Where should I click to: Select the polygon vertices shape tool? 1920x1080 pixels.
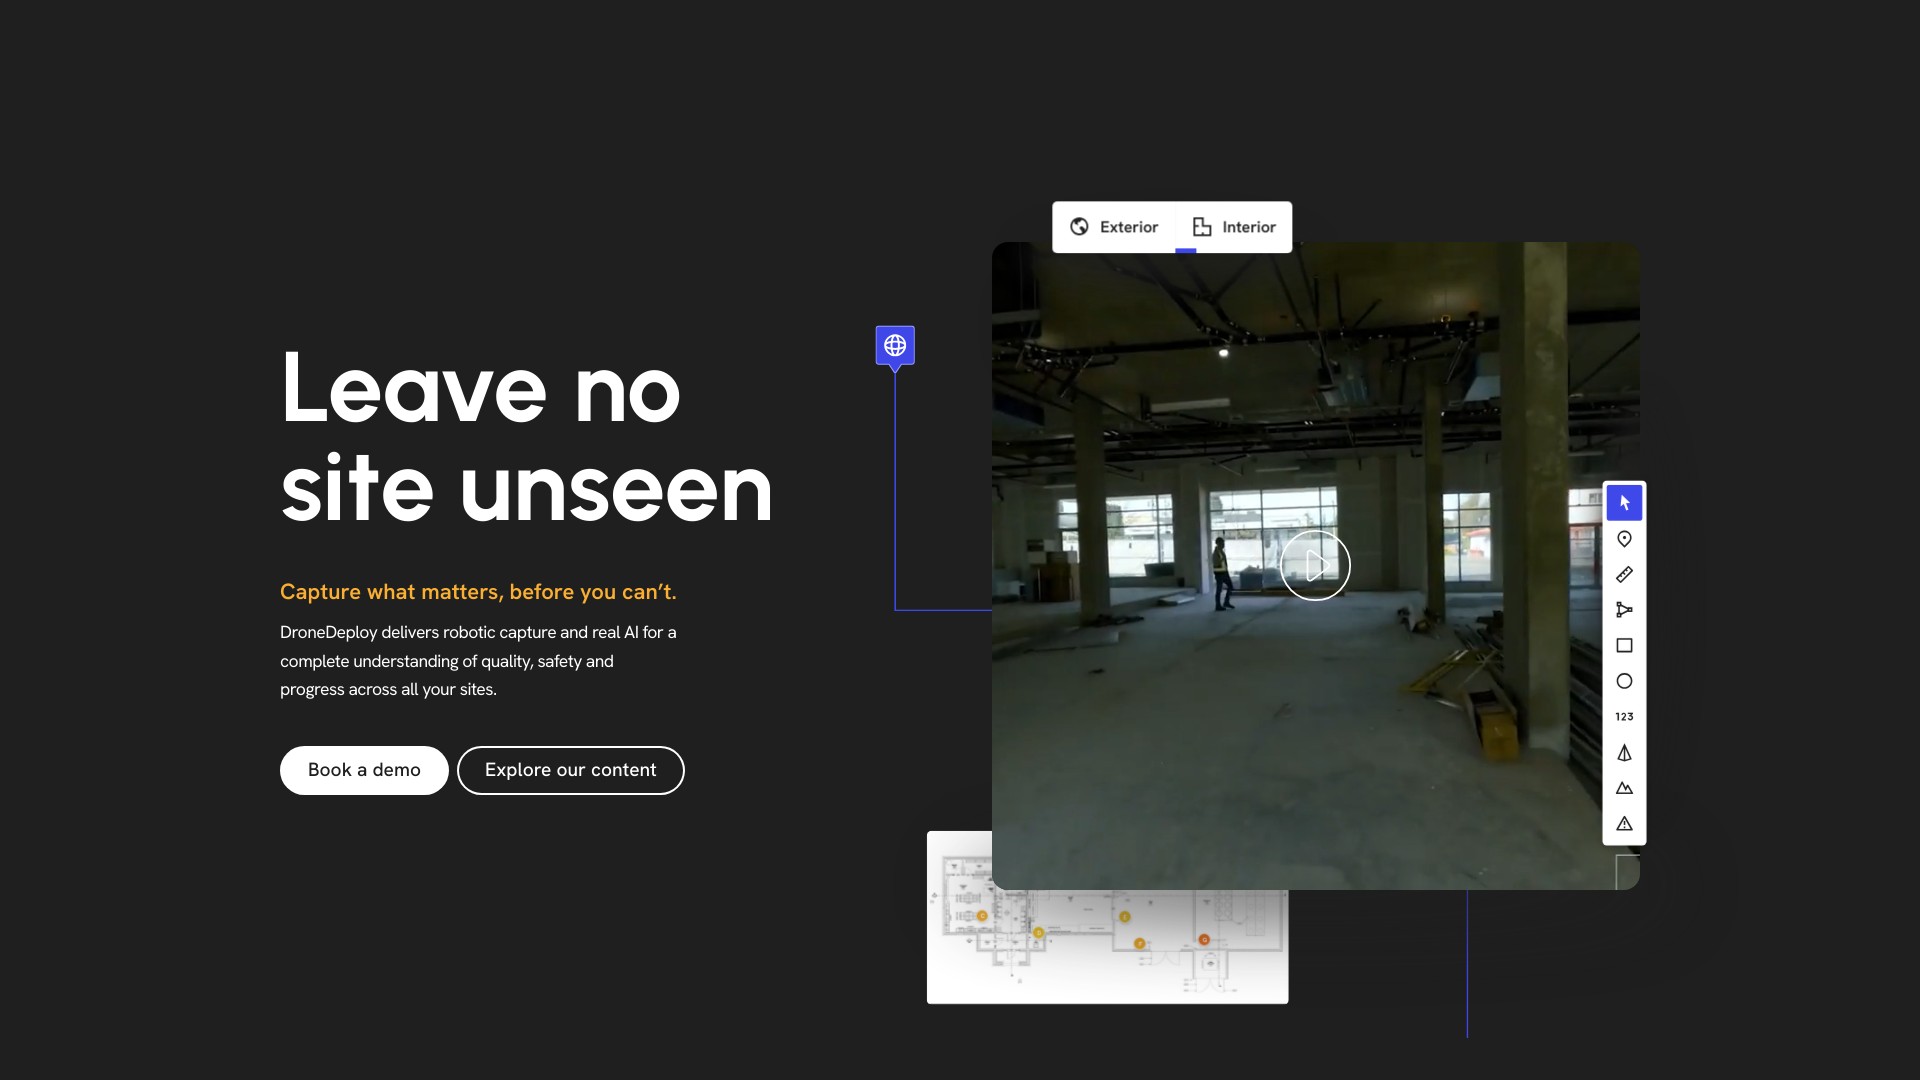click(x=1624, y=610)
